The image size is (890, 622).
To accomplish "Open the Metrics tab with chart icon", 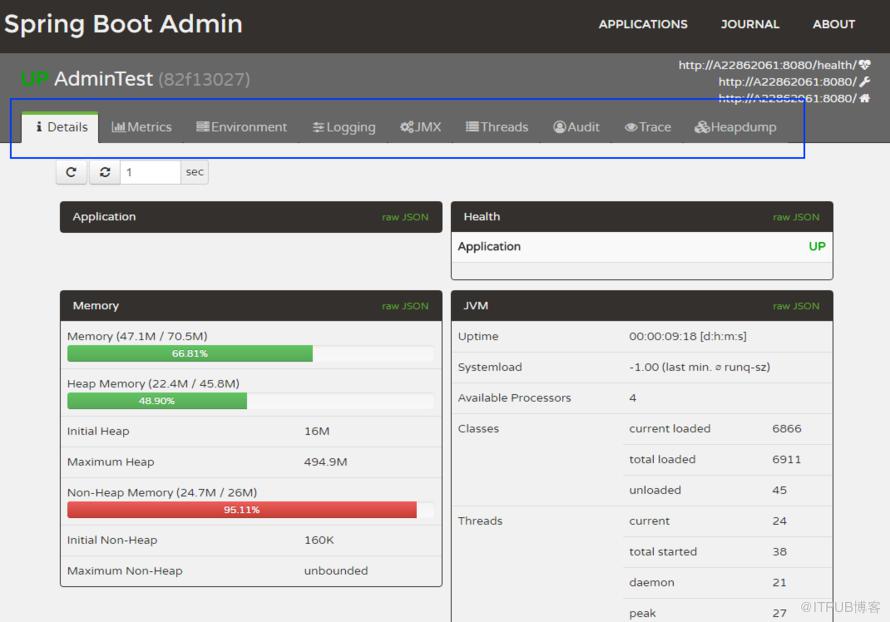I will [141, 127].
